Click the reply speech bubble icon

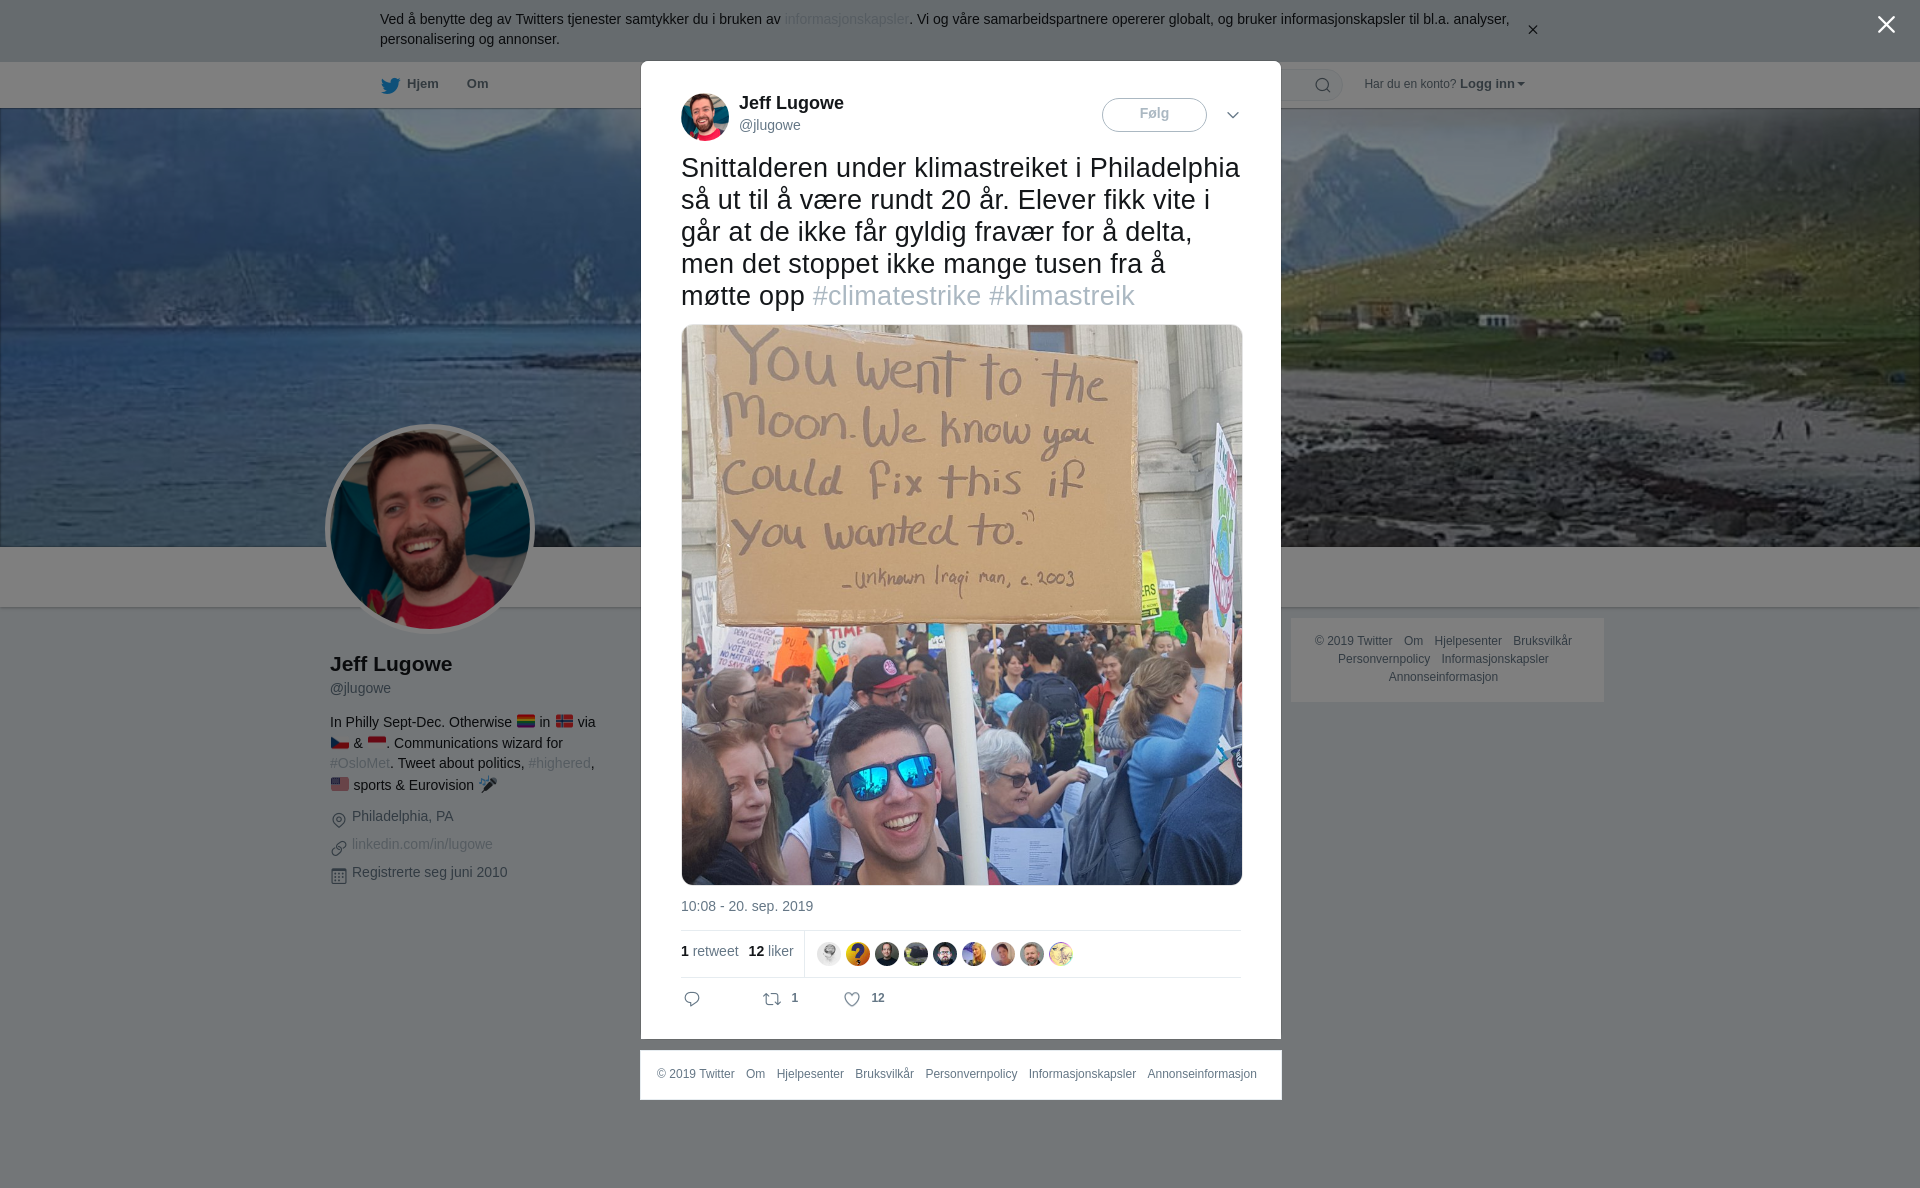(x=692, y=999)
